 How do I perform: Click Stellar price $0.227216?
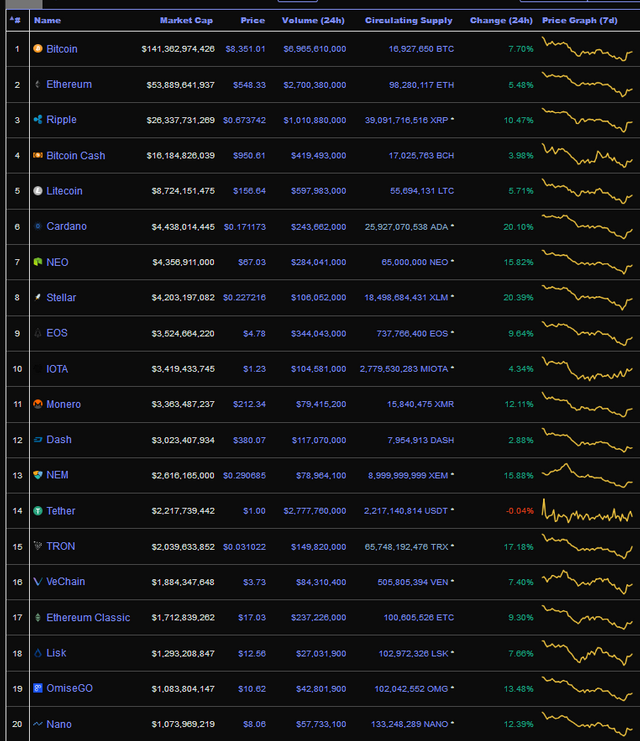244,297
